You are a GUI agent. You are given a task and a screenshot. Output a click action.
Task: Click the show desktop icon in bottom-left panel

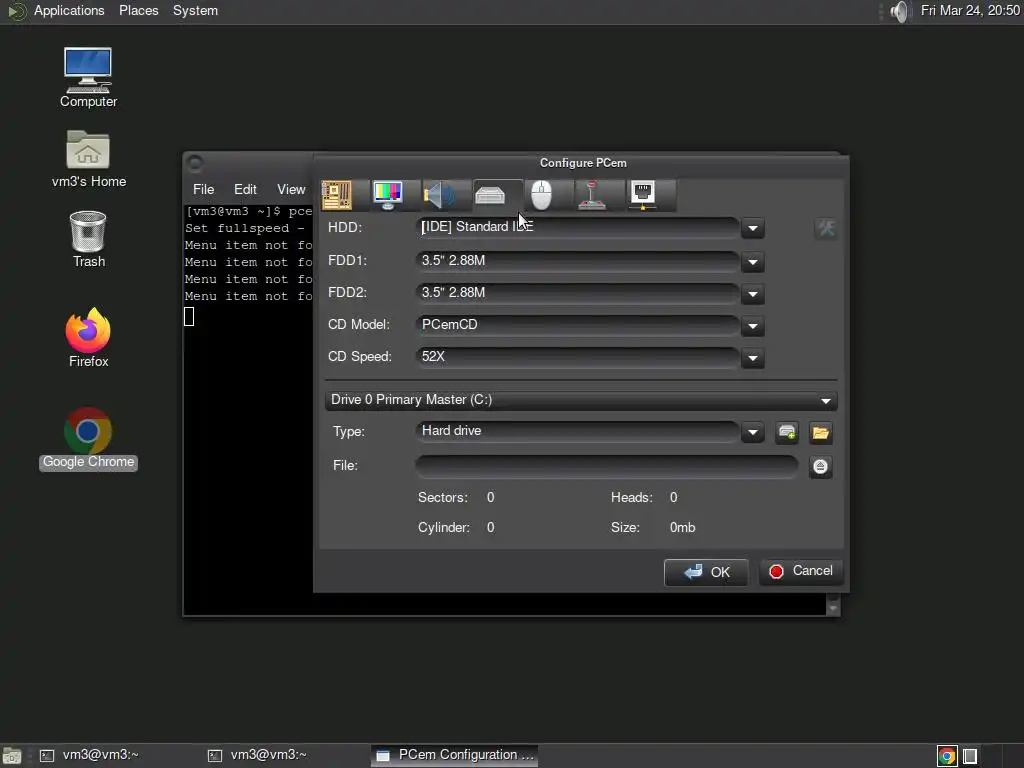tap(12, 756)
